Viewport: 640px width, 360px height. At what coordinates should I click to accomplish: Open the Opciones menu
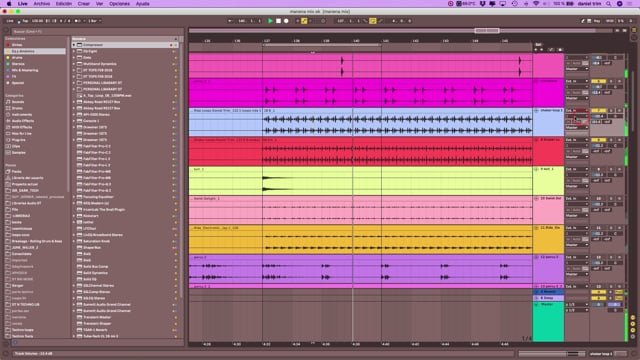(120, 4)
